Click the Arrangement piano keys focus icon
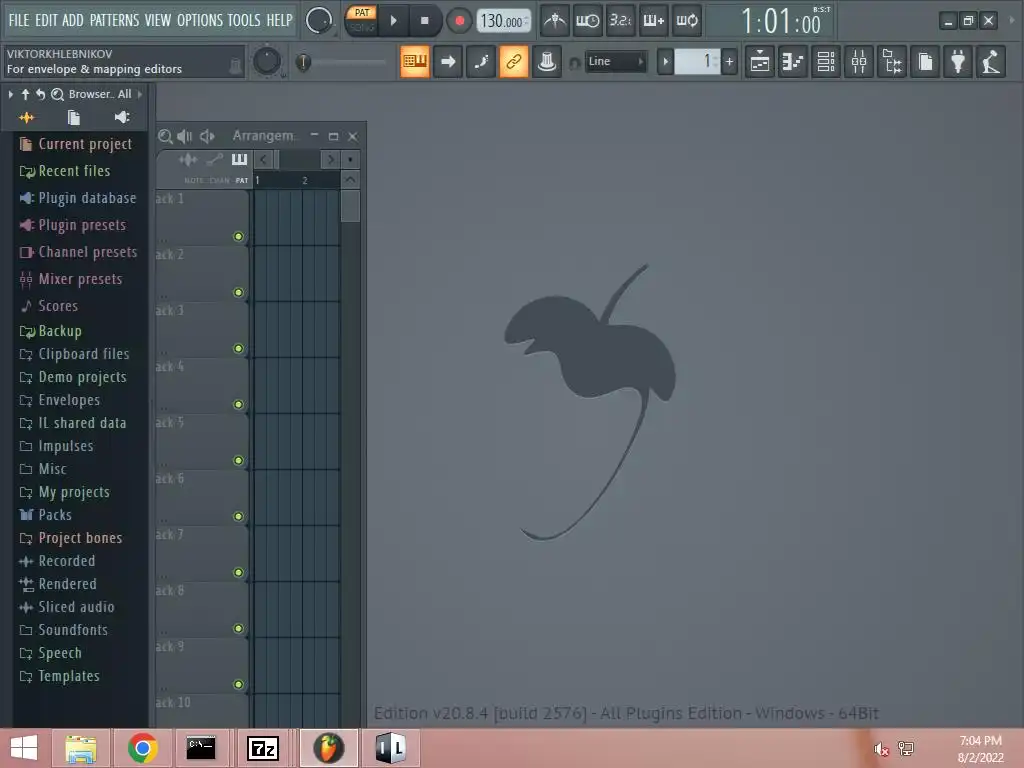The width and height of the screenshot is (1024, 768). point(240,159)
